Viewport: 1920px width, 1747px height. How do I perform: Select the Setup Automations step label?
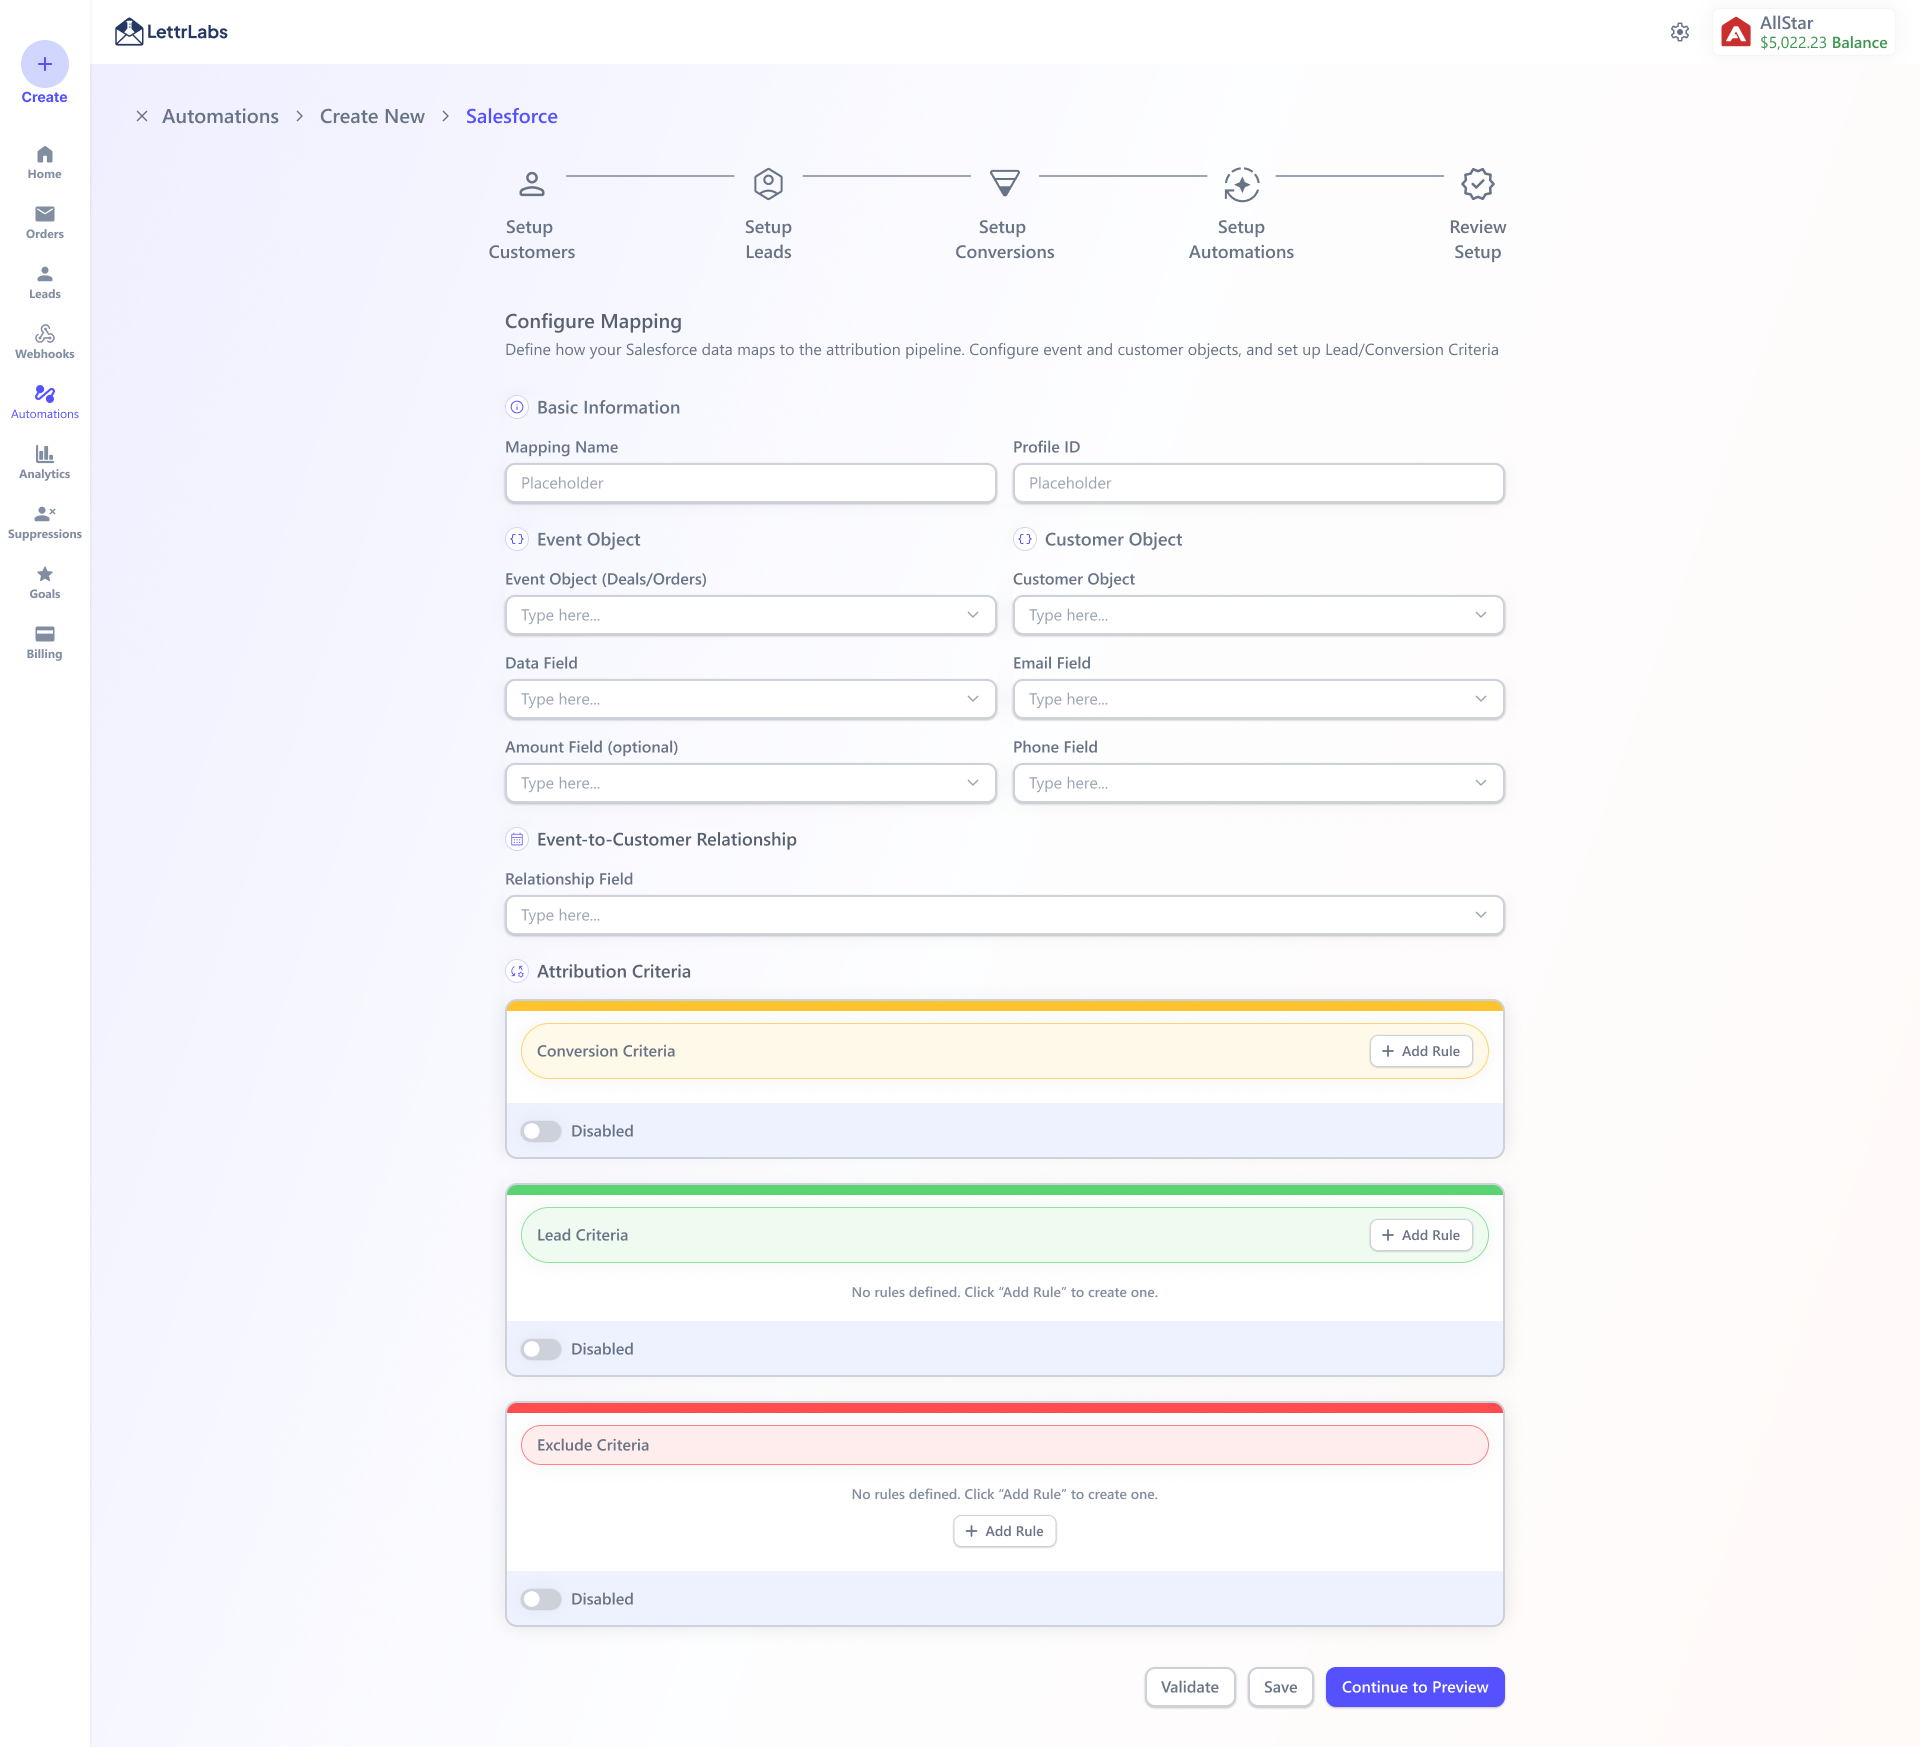tap(1241, 239)
